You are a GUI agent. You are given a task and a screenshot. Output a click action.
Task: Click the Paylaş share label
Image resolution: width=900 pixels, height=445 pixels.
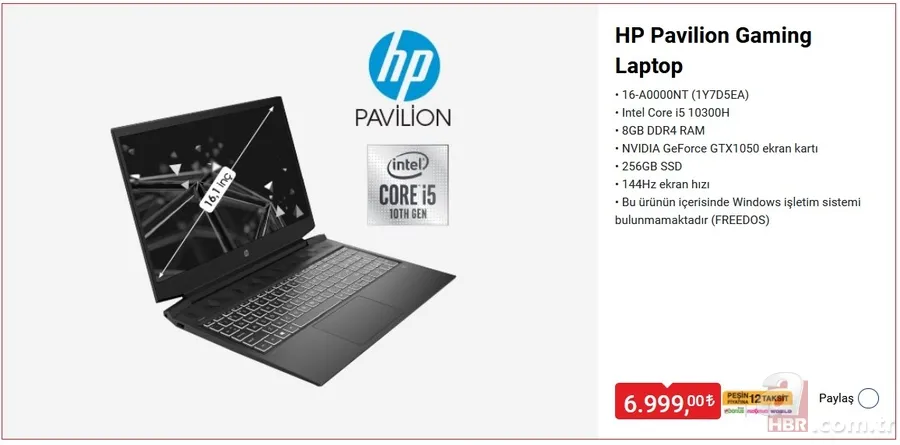[836, 398]
